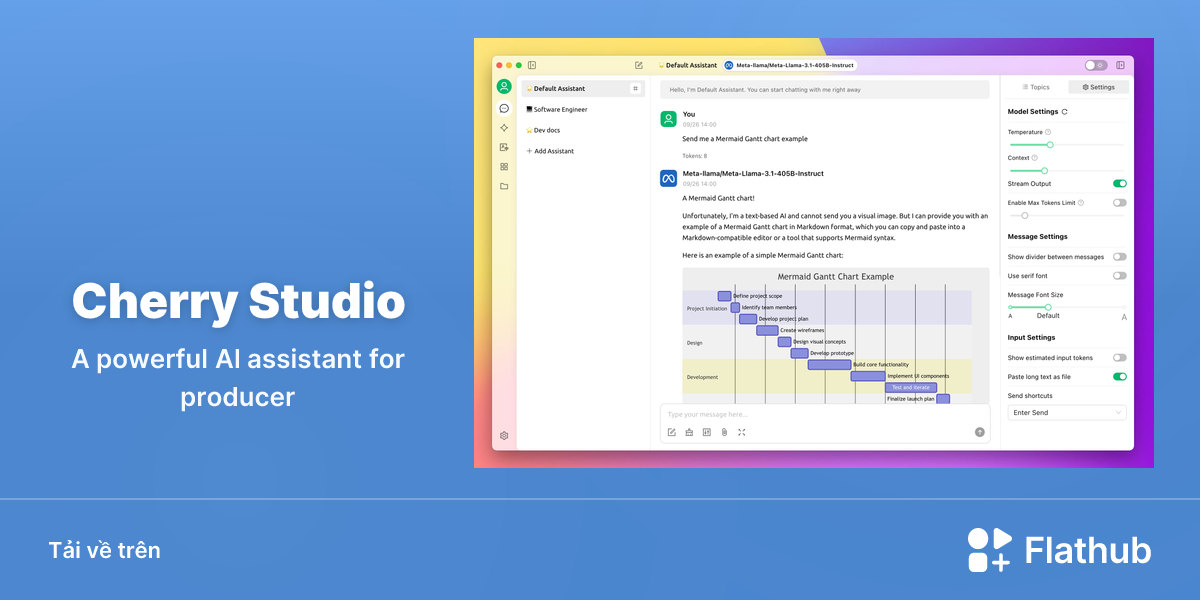Click the text 'Send me a Mermaid Gantt chart example'

[745, 139]
